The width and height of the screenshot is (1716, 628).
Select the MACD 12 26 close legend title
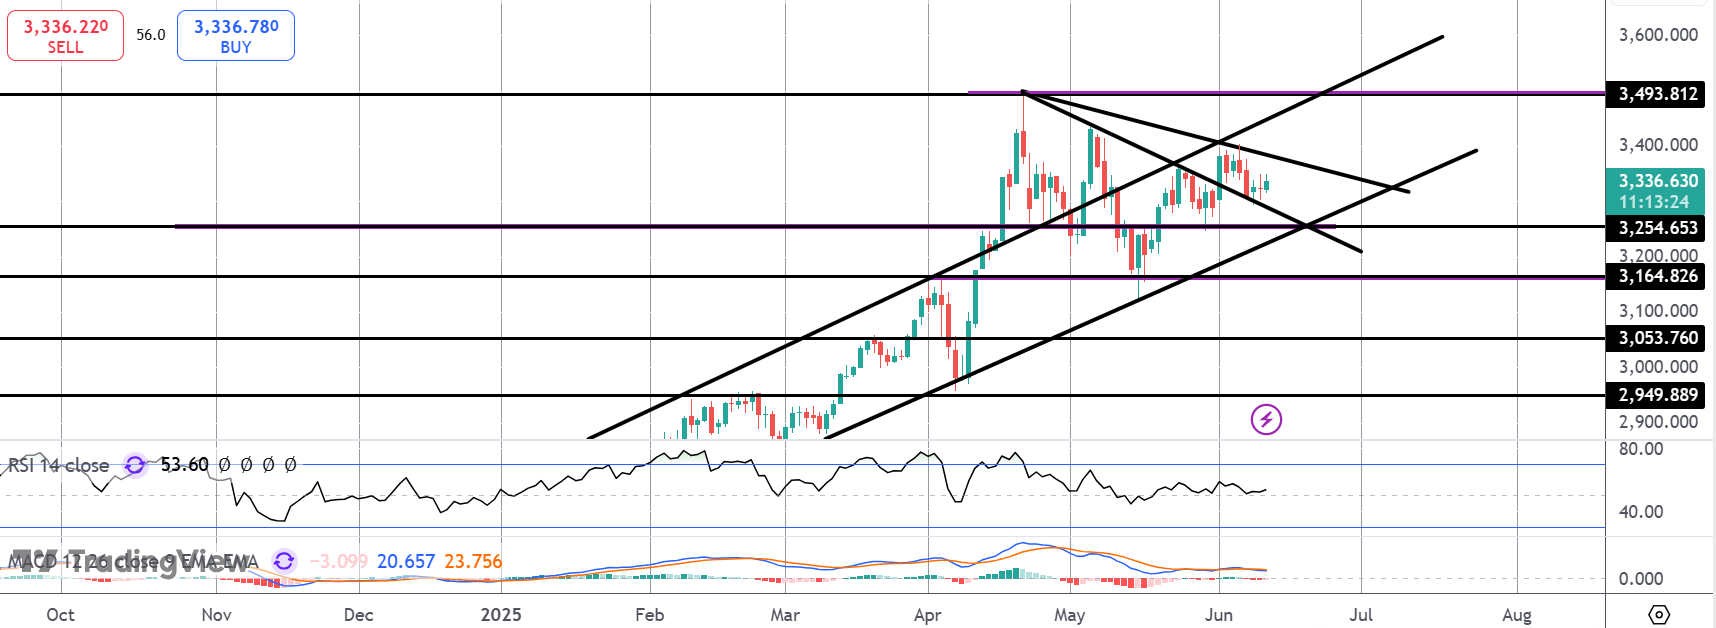134,562
